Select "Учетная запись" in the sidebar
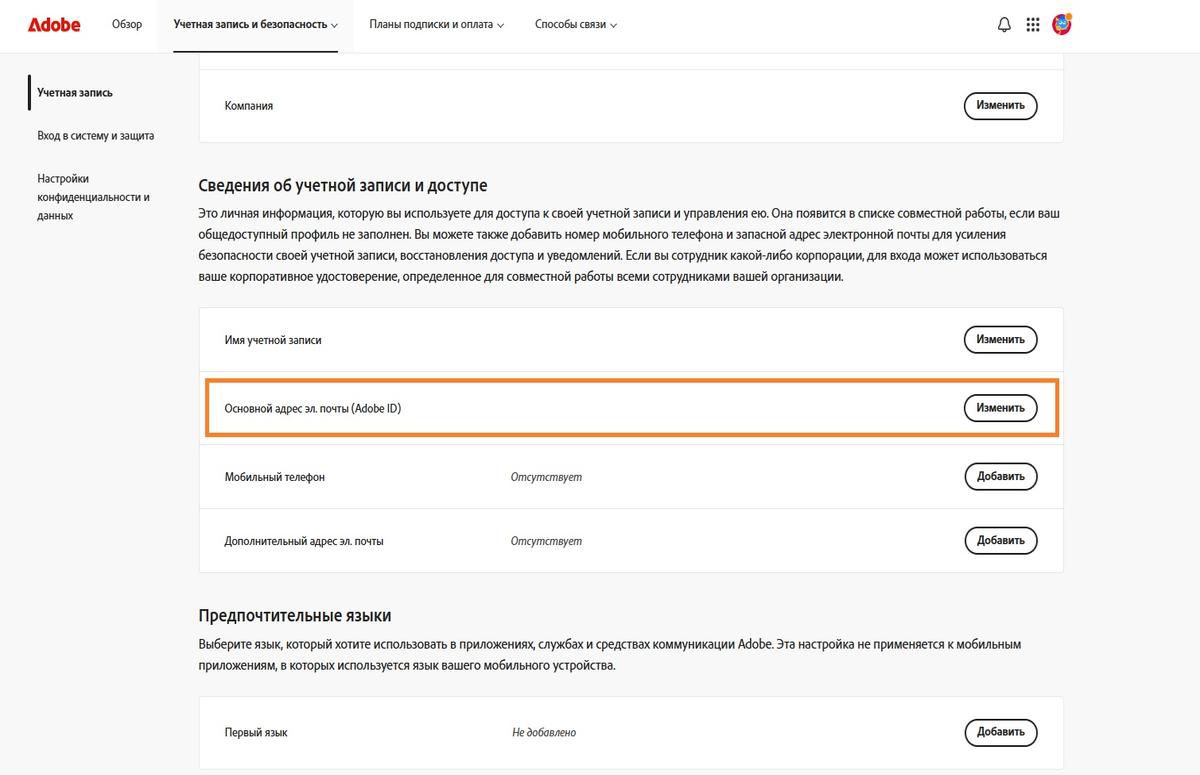Viewport: 1200px width, 775px height. (75, 93)
